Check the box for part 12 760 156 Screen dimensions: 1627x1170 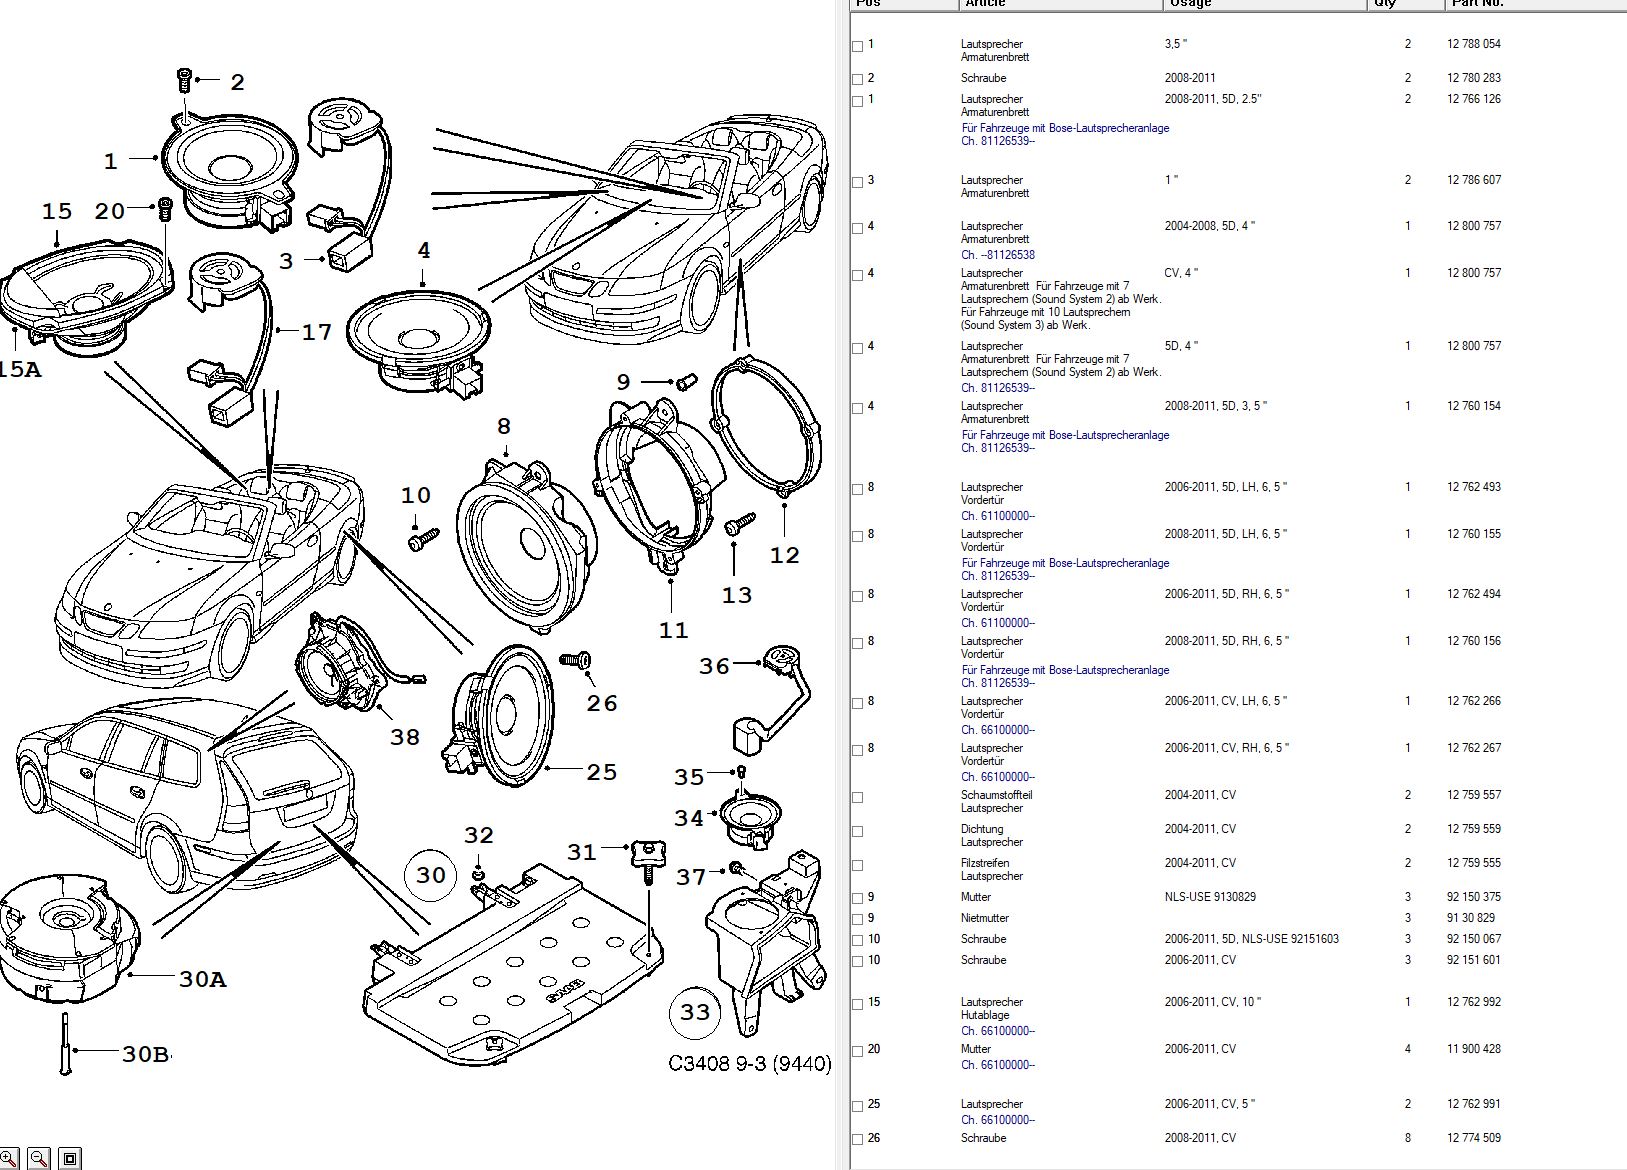(x=857, y=643)
